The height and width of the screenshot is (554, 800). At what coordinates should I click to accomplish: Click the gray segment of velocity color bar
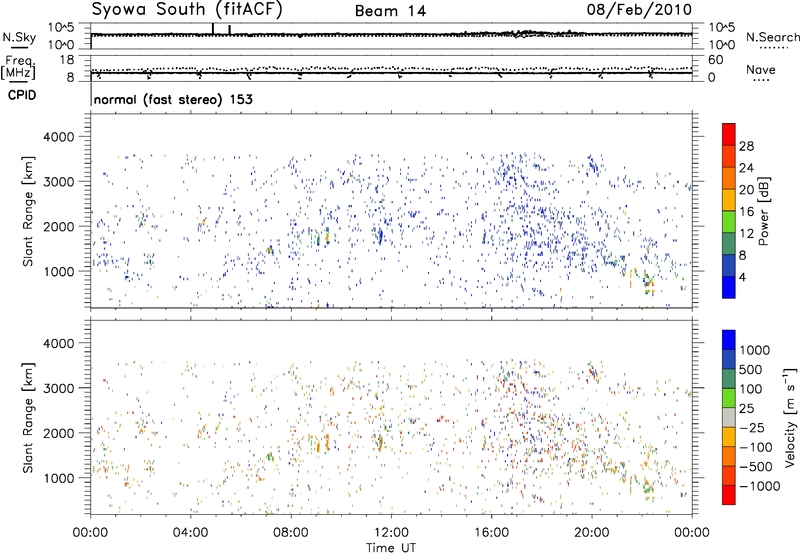[x=729, y=418]
